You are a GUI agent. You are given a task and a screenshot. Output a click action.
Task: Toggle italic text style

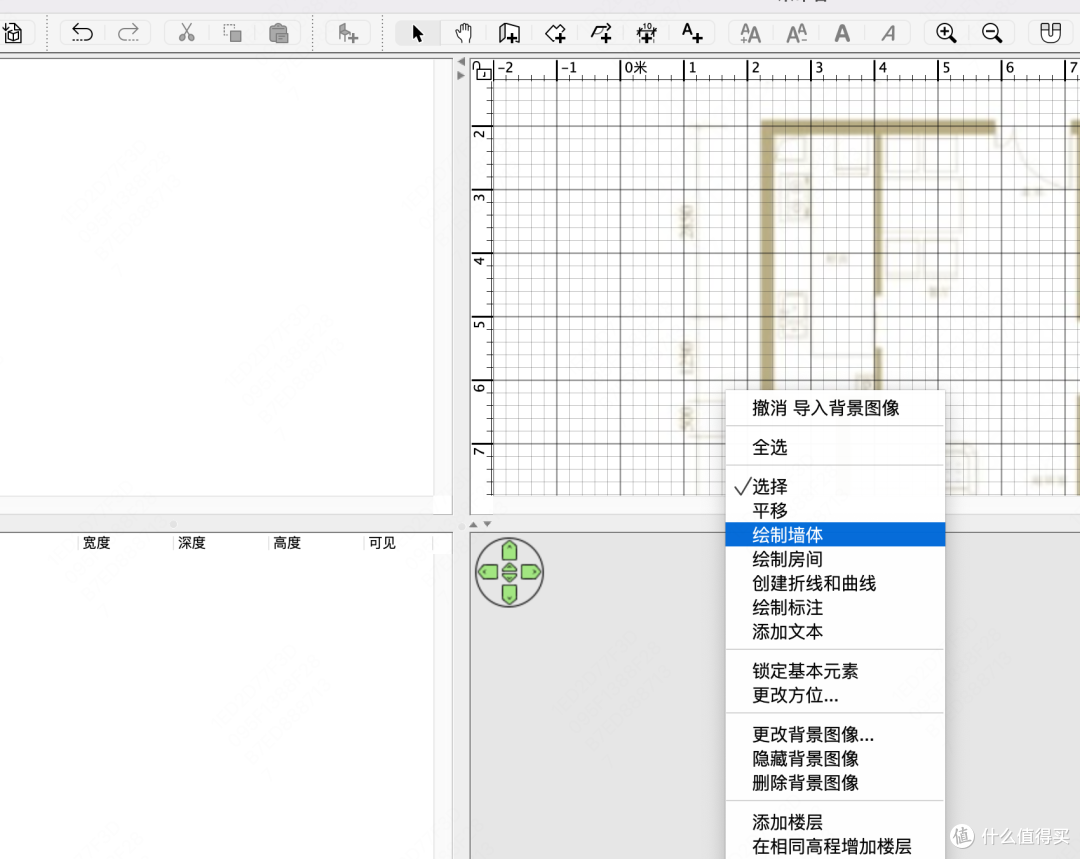pyautogui.click(x=888, y=32)
